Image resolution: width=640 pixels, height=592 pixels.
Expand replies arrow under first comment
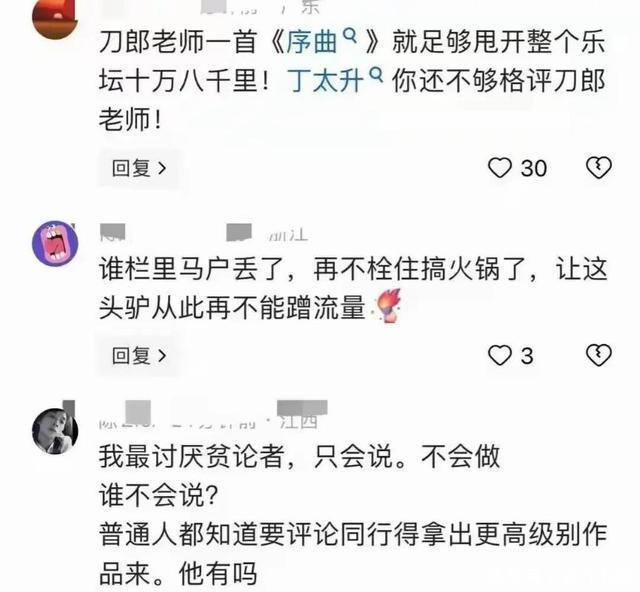coord(162,168)
